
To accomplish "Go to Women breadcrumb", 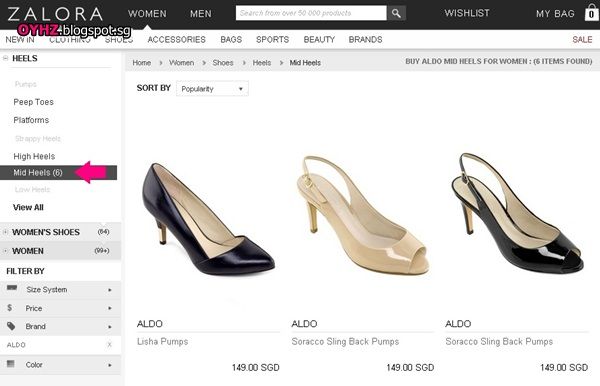I will (181, 63).
